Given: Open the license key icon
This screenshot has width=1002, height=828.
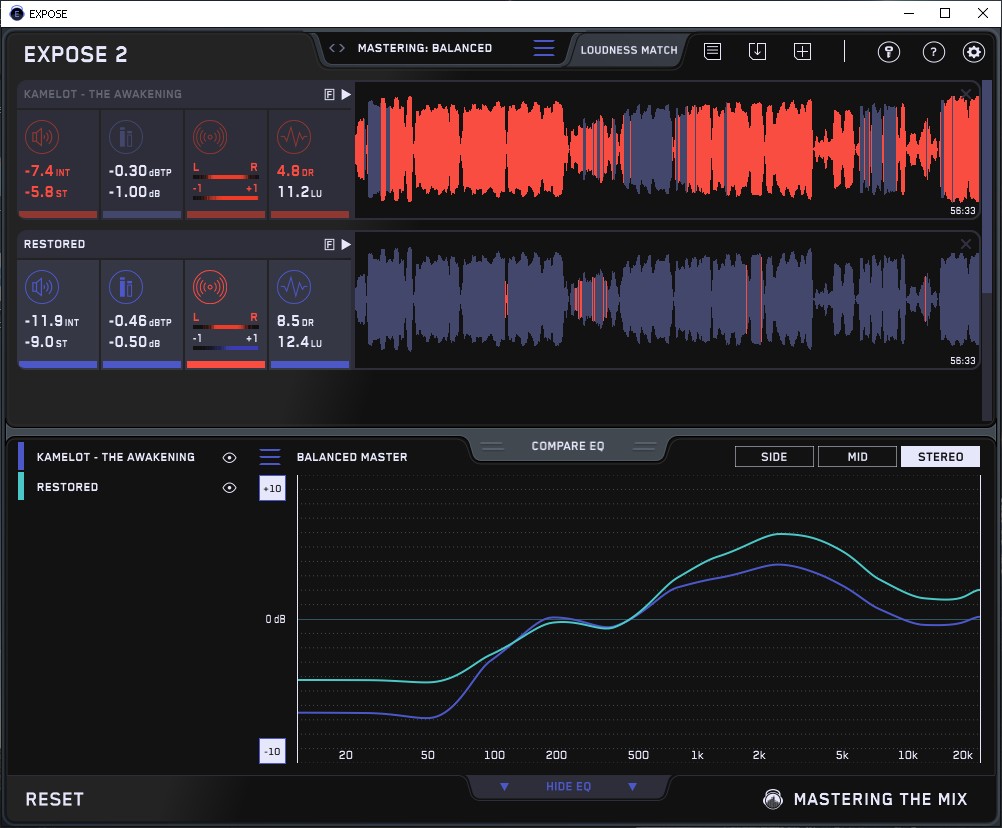Looking at the screenshot, I should tap(888, 52).
